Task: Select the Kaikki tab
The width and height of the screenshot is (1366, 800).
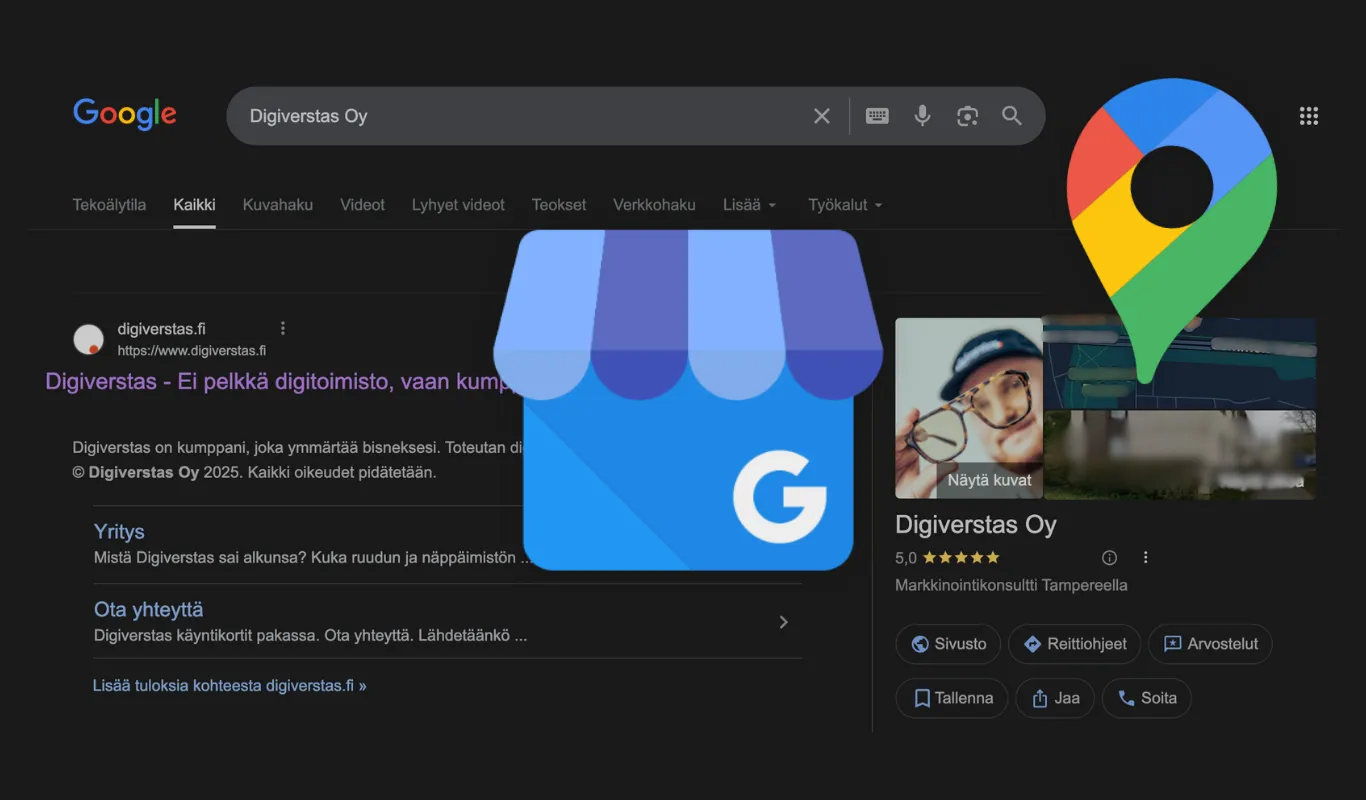Action: pos(194,205)
